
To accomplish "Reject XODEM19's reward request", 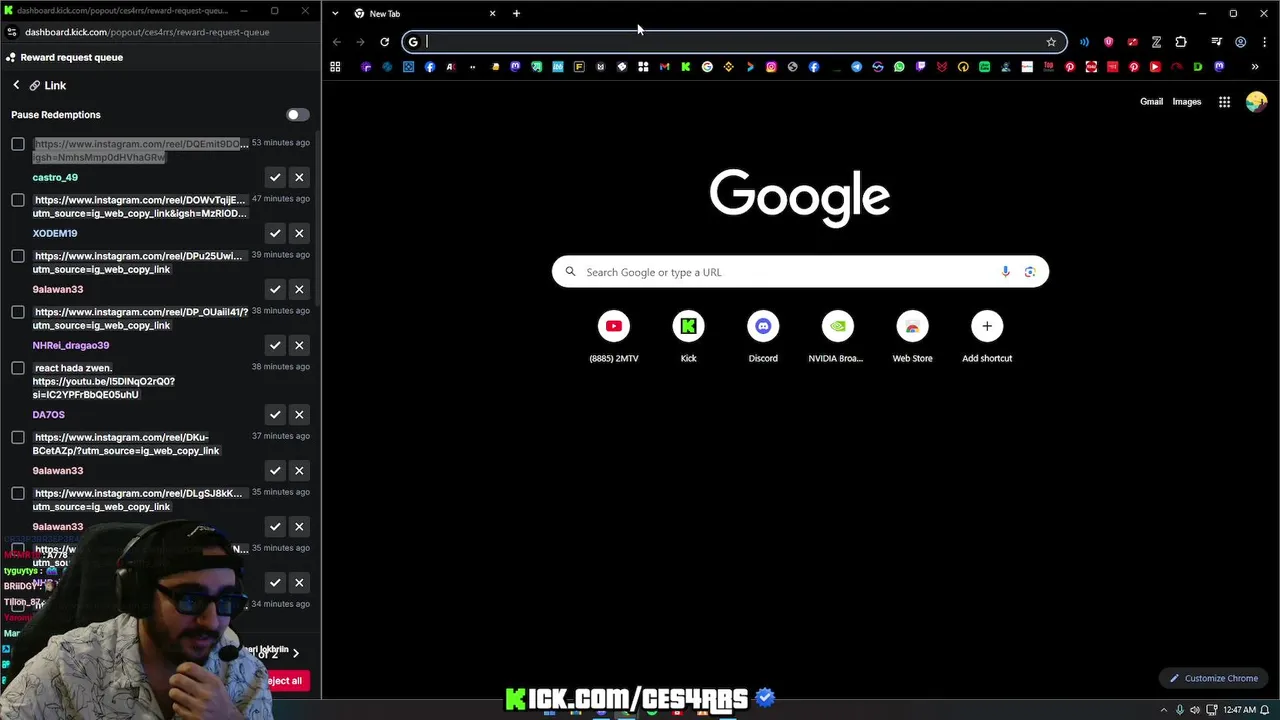I will (x=299, y=233).
